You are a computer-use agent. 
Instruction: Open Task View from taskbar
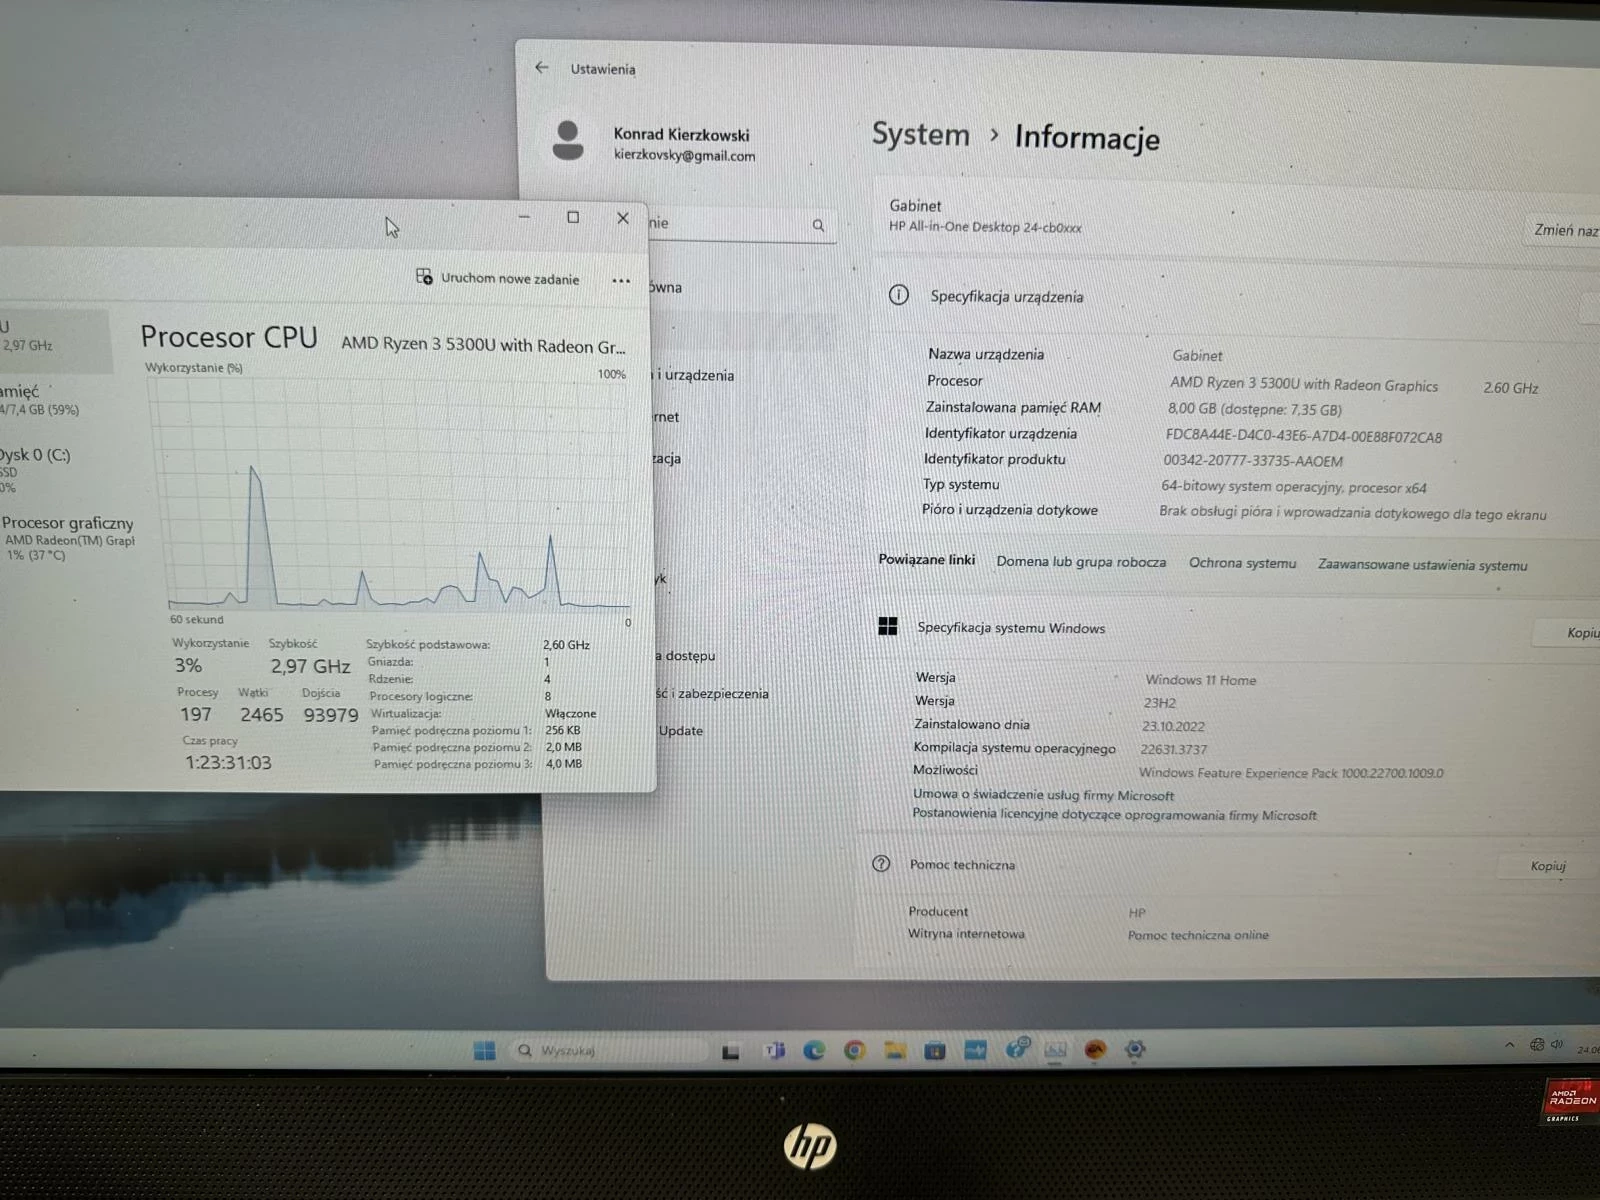click(731, 1051)
